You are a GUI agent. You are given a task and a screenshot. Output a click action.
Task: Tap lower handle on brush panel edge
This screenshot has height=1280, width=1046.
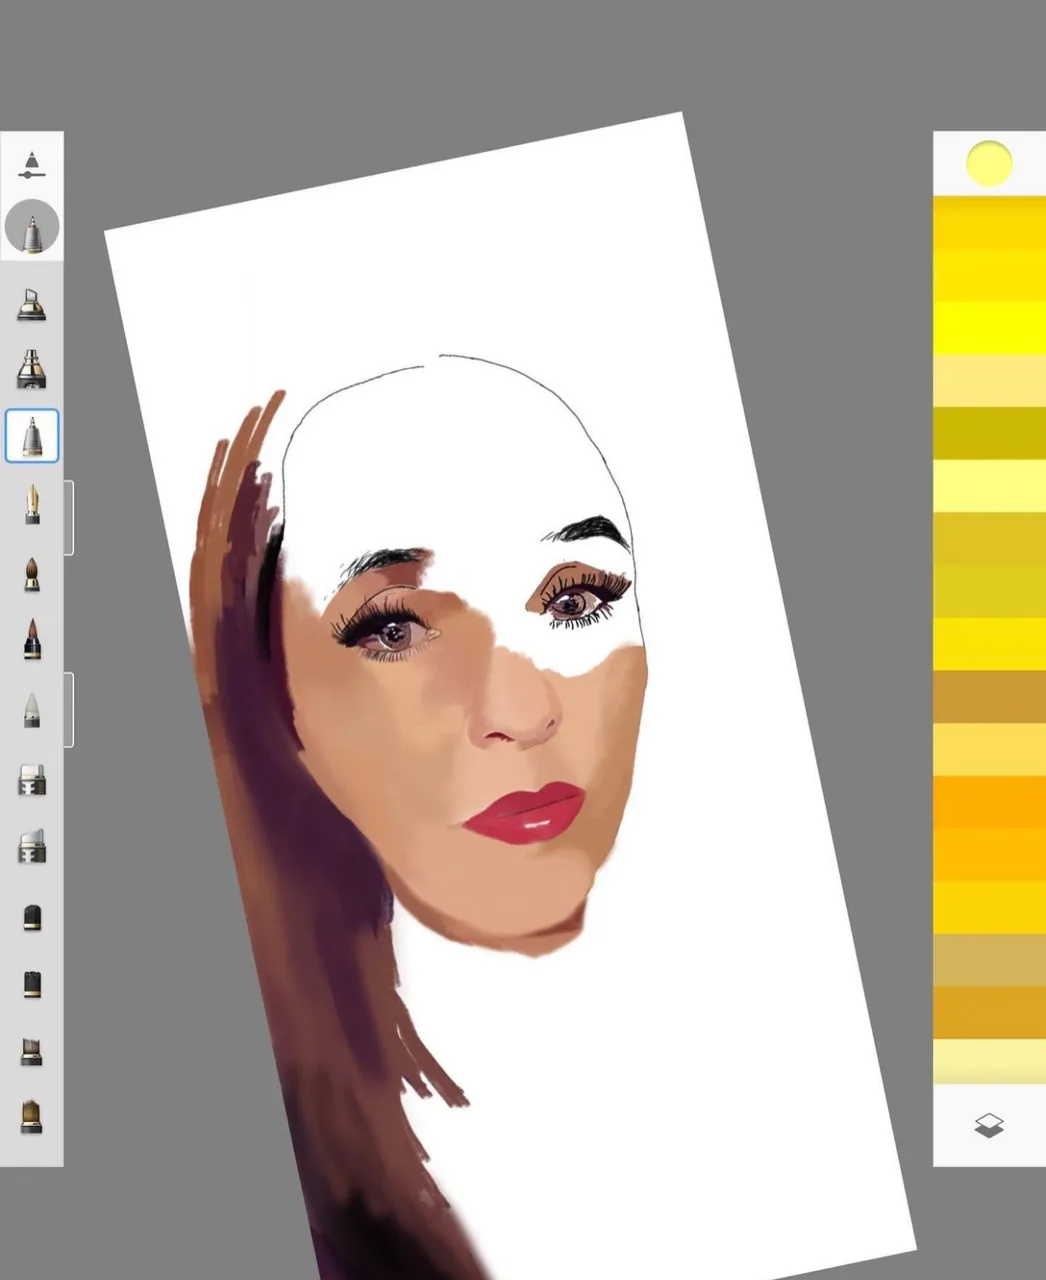(69, 709)
